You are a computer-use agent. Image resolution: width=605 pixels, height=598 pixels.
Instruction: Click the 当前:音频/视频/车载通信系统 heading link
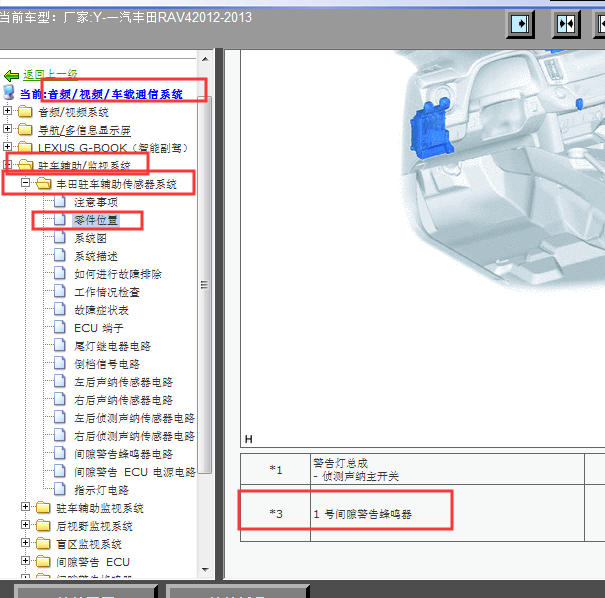pos(101,94)
